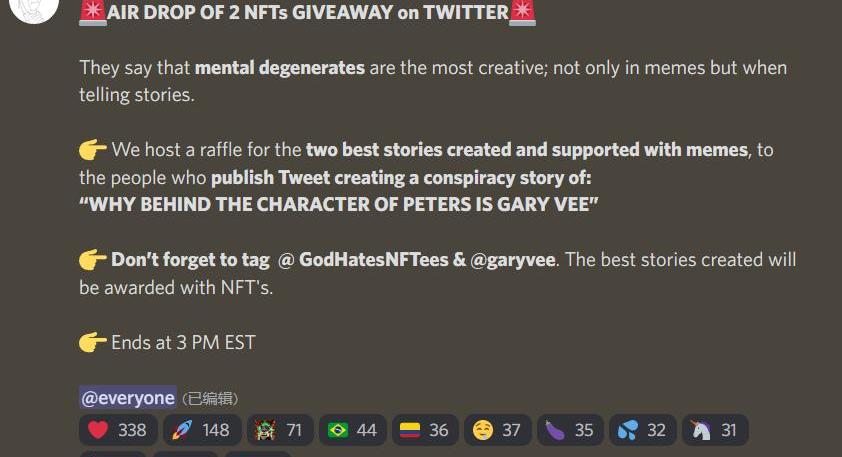
Task: Click the pointing hand emoji beside We host
Action: point(92,150)
